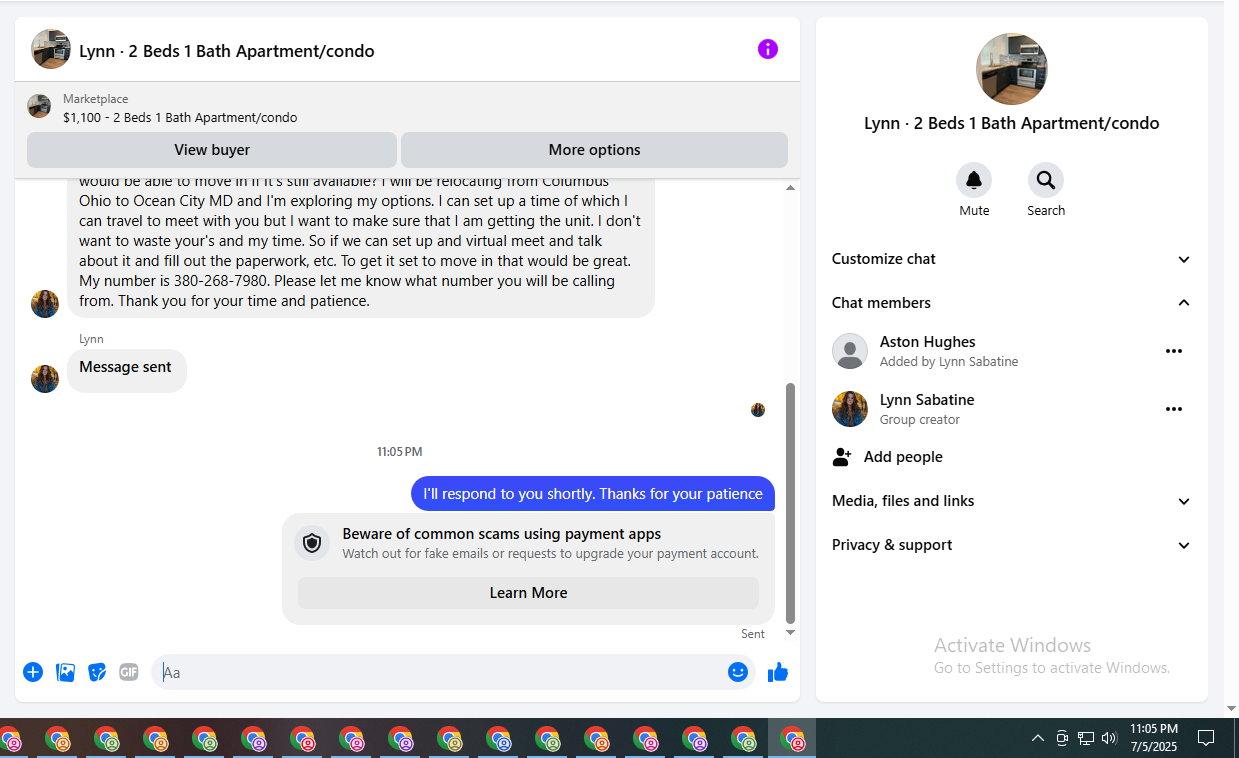Expand Media, files and links
This screenshot has height=758, width=1239.
1012,501
